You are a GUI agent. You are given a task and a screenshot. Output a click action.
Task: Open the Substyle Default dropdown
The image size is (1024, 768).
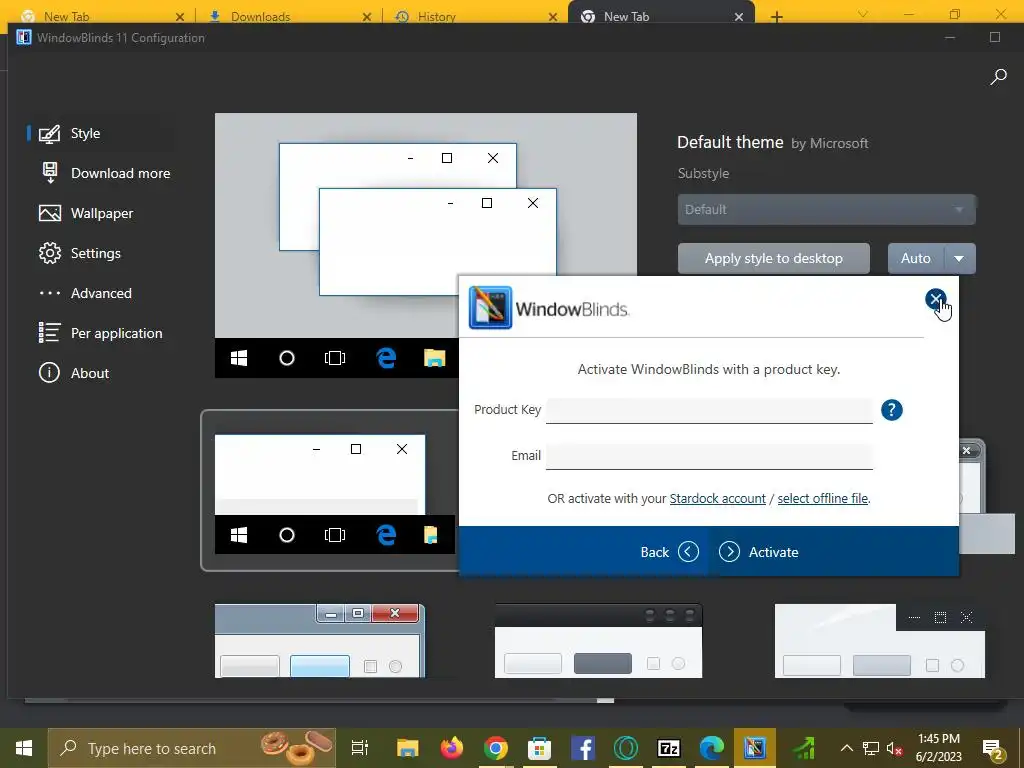click(x=826, y=210)
